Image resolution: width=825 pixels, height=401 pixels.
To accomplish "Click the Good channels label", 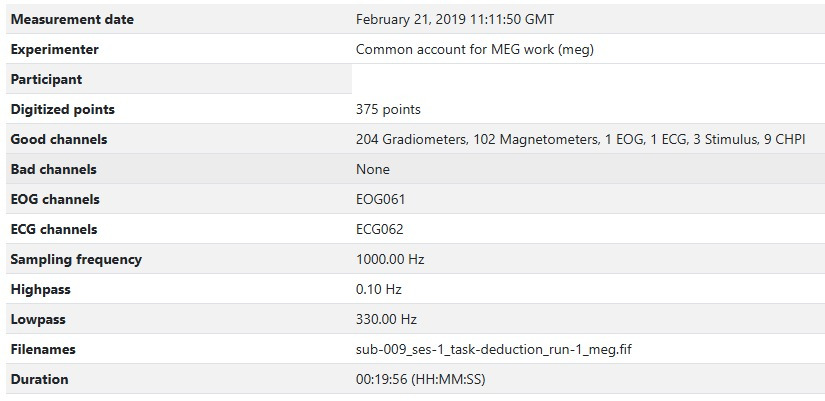I will click(x=59, y=139).
